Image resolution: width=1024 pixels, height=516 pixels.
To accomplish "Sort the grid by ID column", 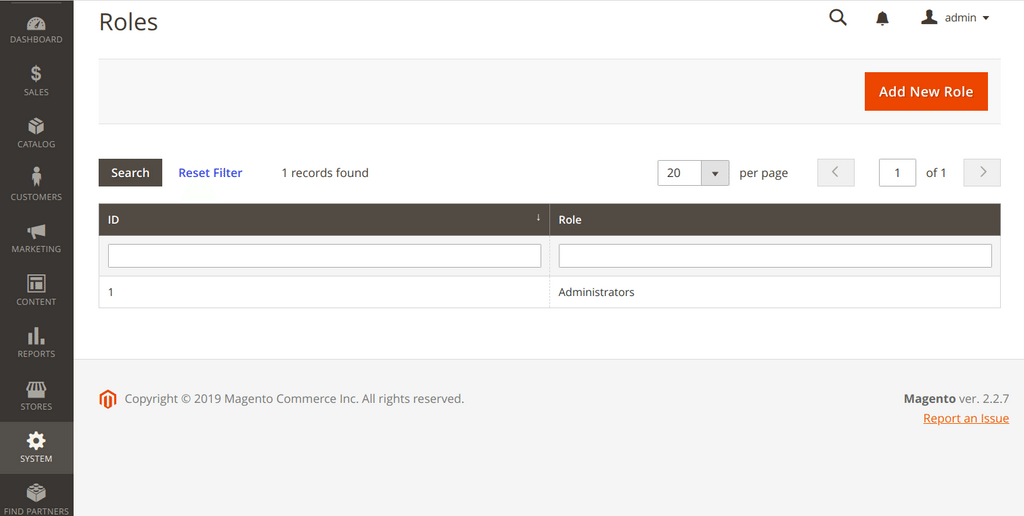I will coord(323,219).
